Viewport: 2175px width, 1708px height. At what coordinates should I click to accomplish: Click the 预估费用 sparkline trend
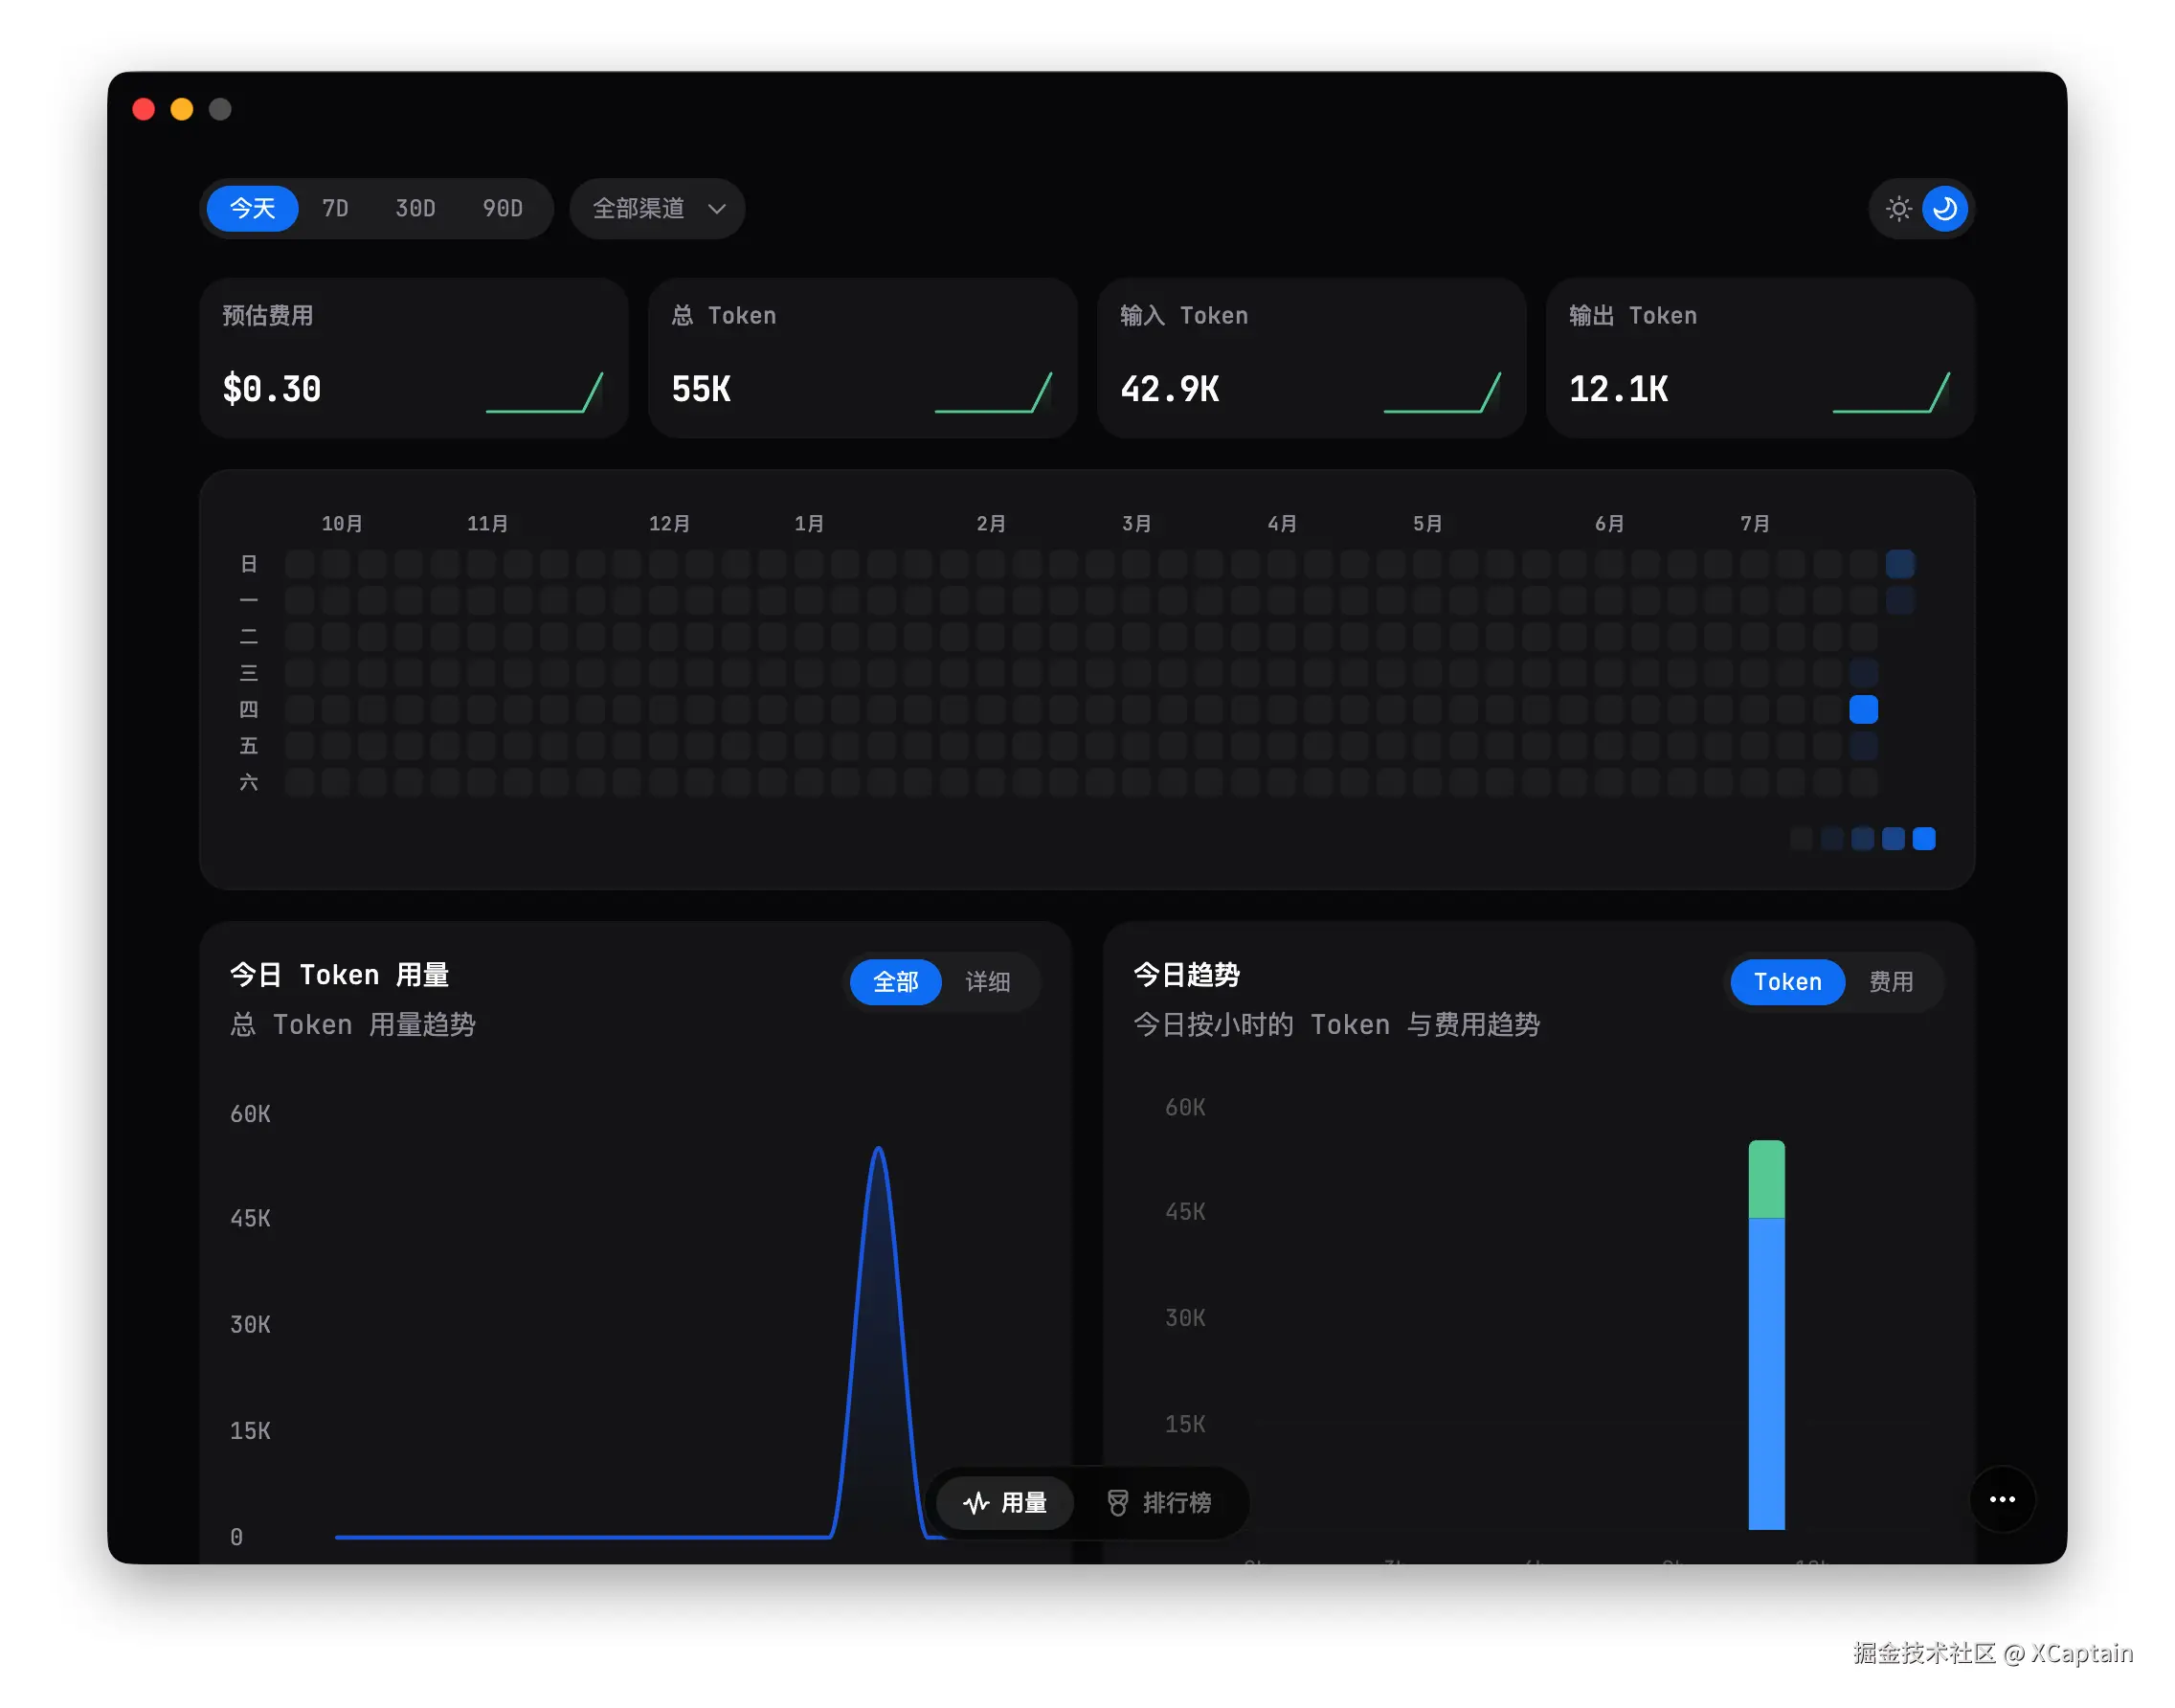(x=544, y=392)
